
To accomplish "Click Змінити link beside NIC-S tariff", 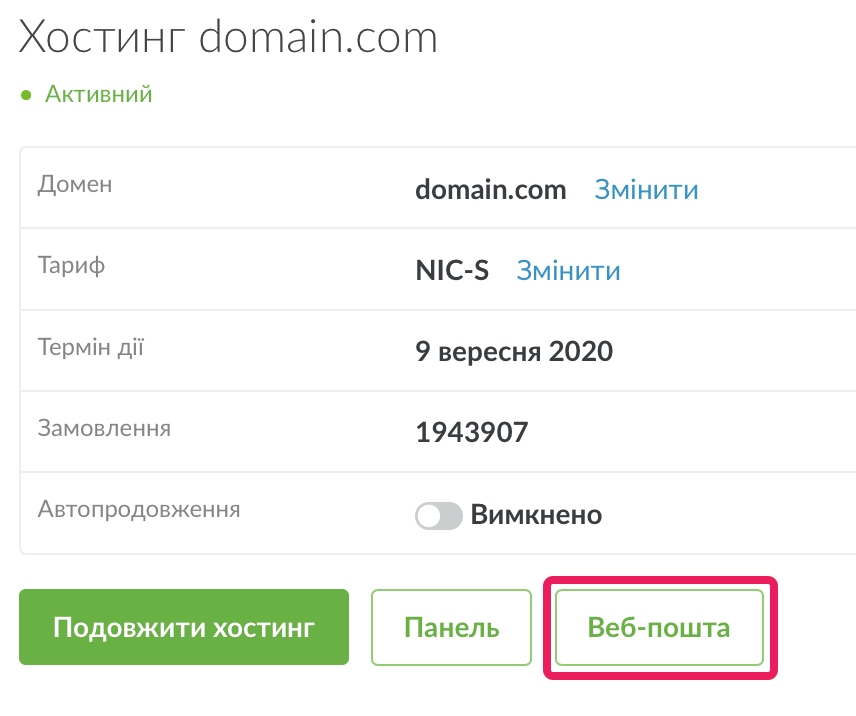I will point(568,271).
